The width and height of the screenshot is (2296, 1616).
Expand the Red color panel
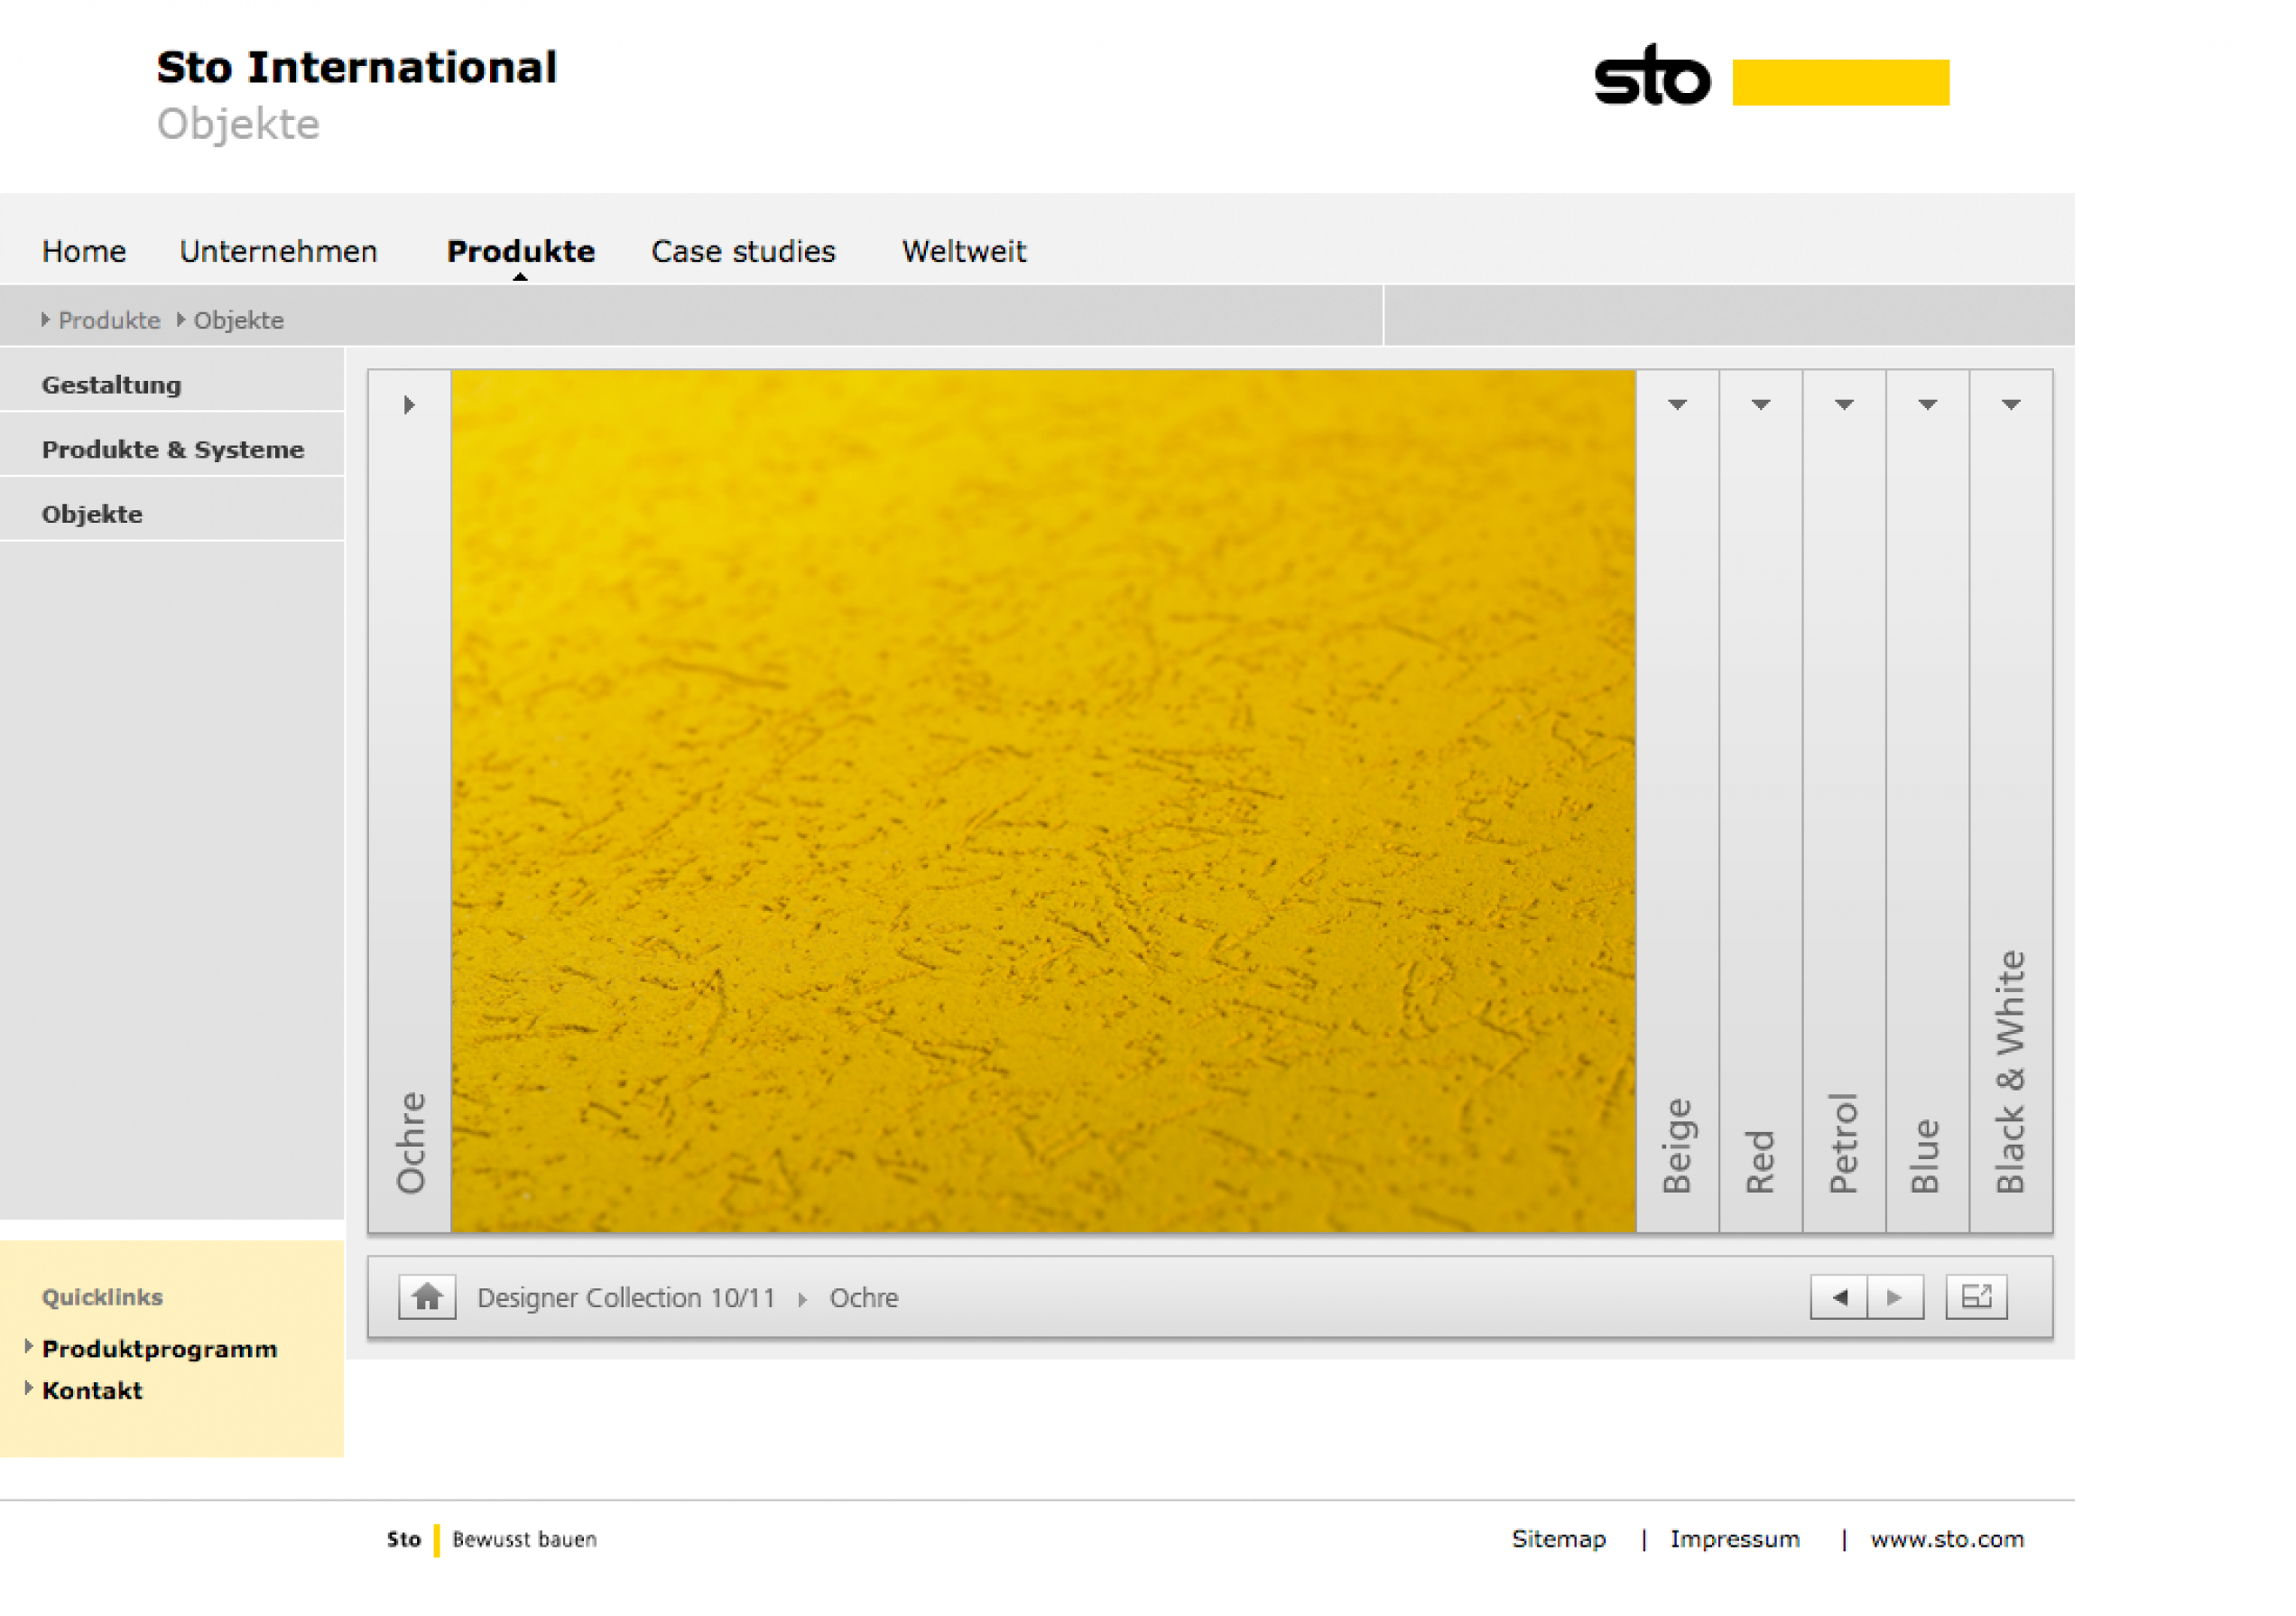[x=1760, y=405]
